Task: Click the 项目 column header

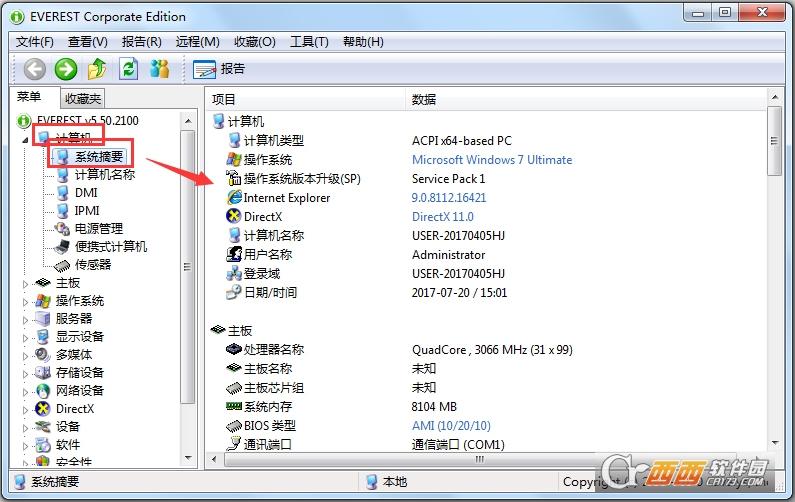Action: [x=305, y=99]
